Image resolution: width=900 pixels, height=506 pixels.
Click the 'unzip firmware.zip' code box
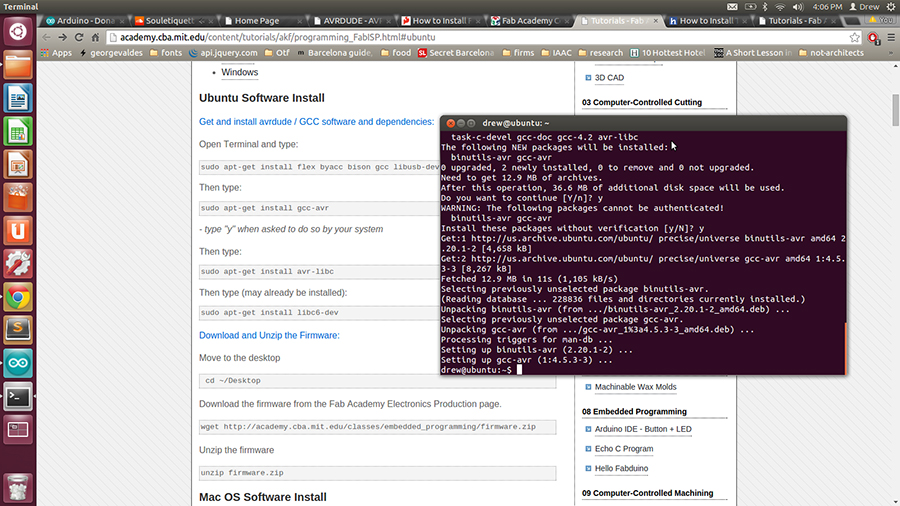coord(378,473)
